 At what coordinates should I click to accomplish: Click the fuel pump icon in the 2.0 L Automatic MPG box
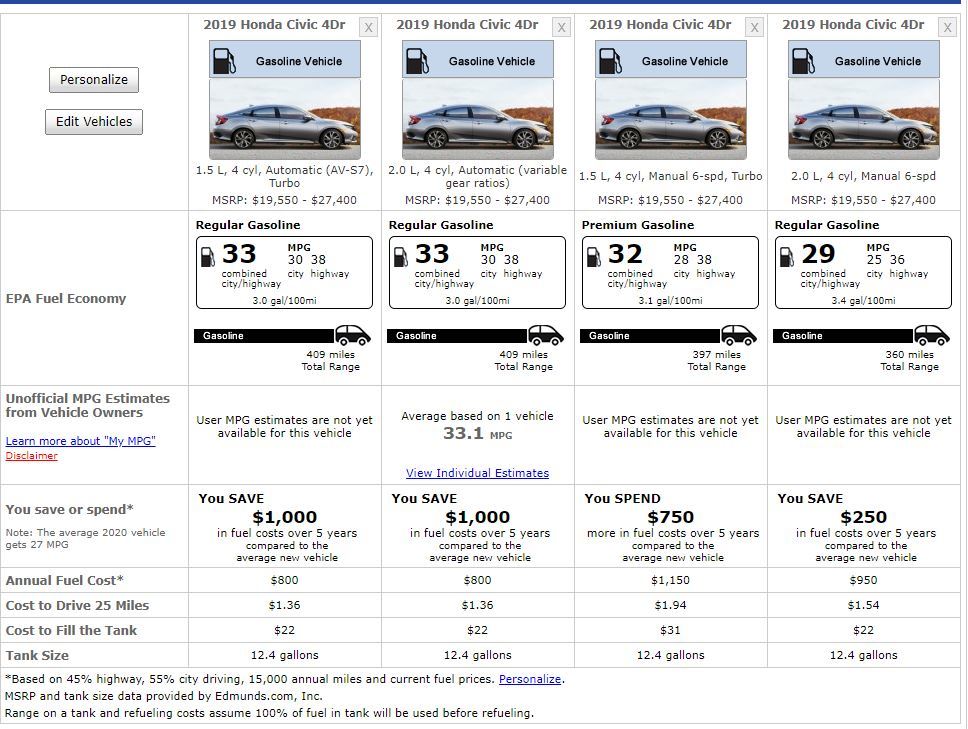[x=401, y=257]
